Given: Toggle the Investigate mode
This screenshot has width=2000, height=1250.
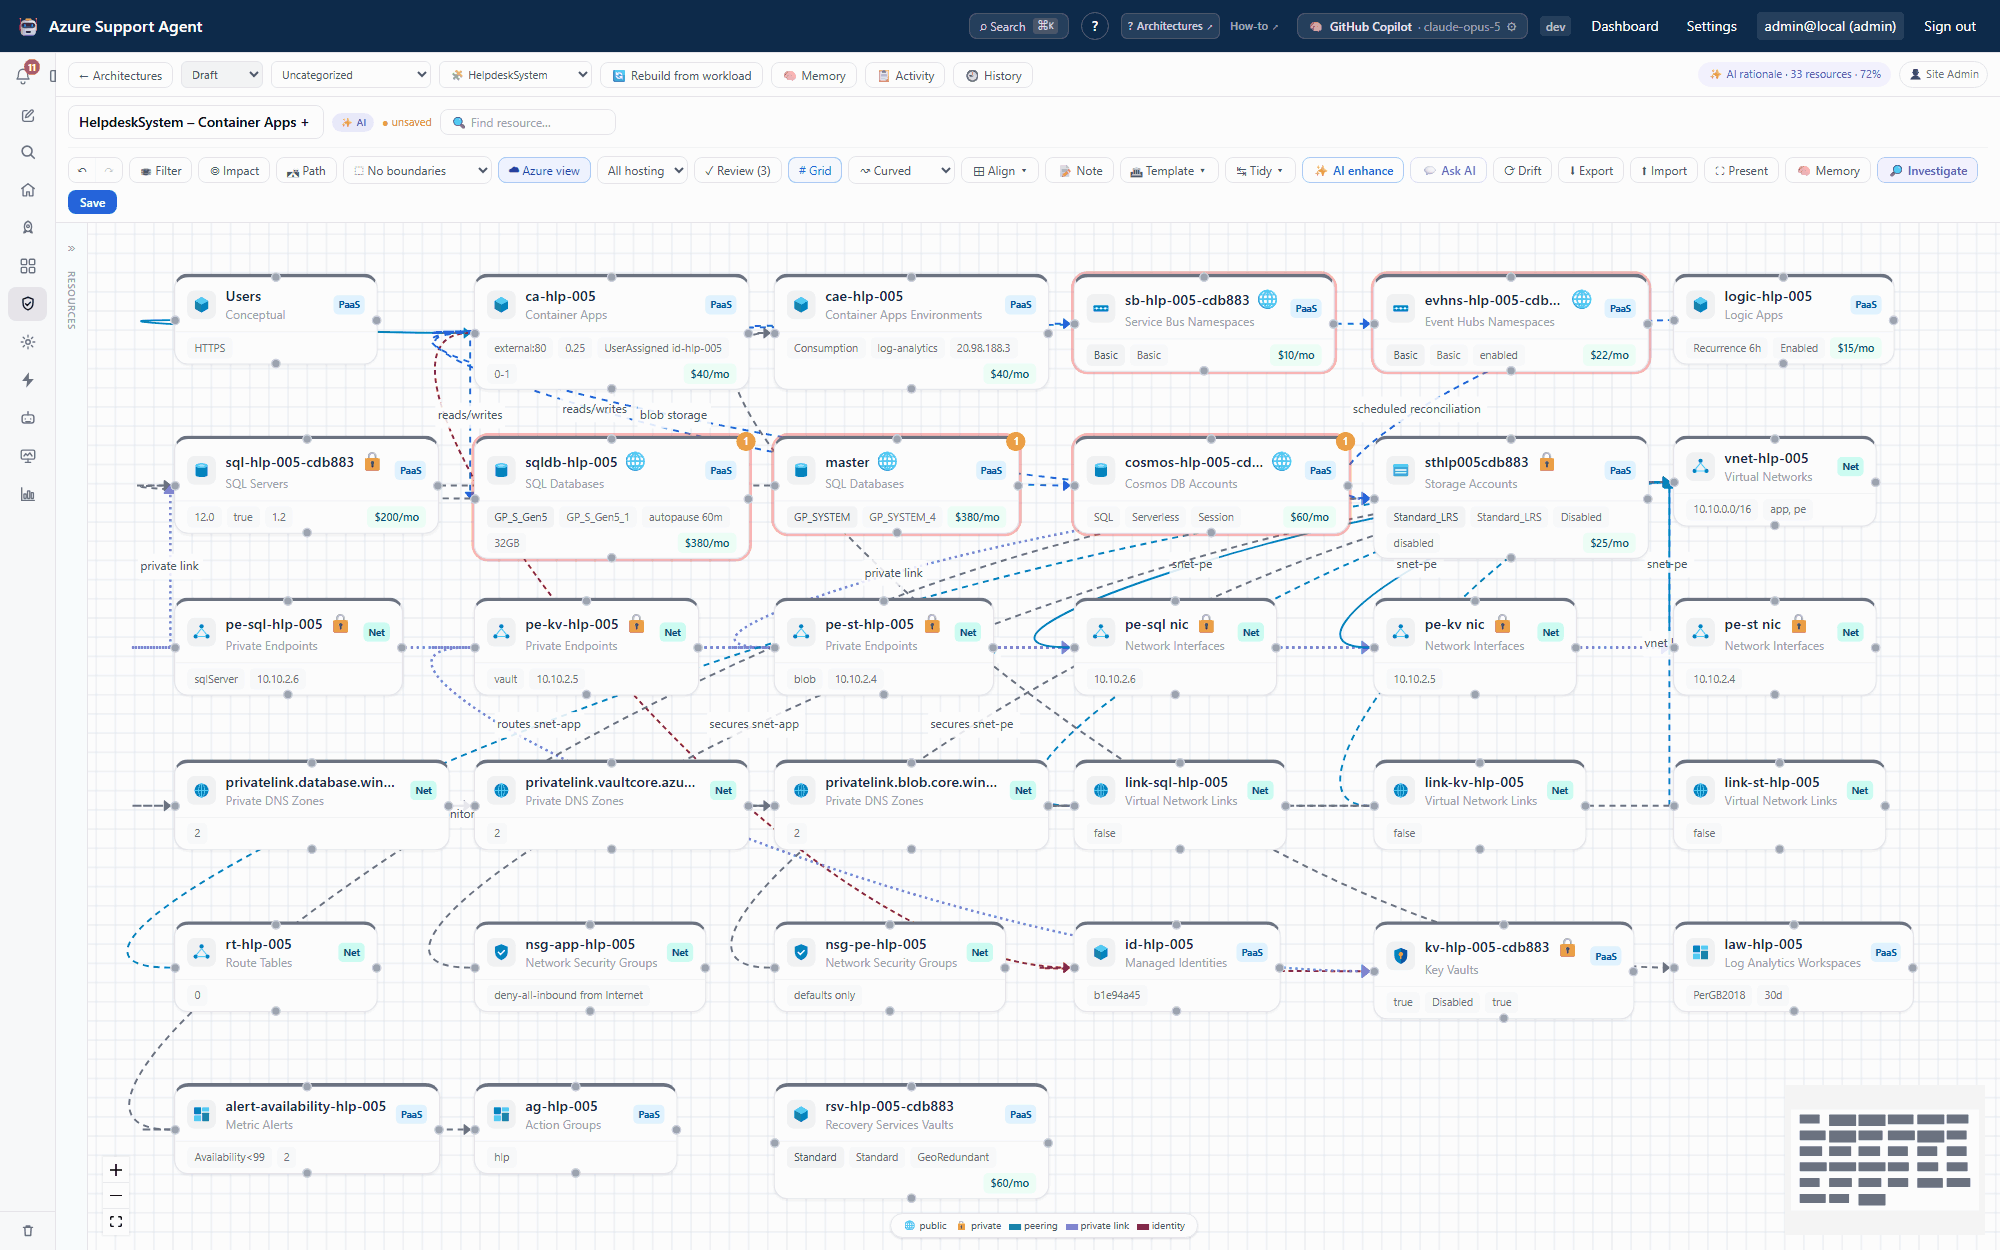Looking at the screenshot, I should 1928,171.
